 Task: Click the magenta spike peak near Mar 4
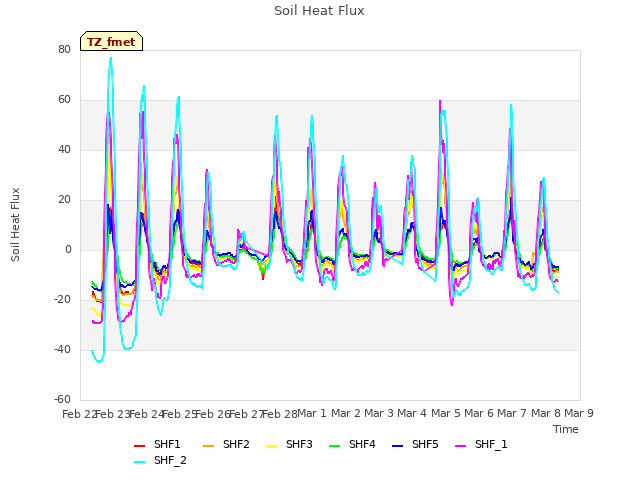tap(440, 101)
